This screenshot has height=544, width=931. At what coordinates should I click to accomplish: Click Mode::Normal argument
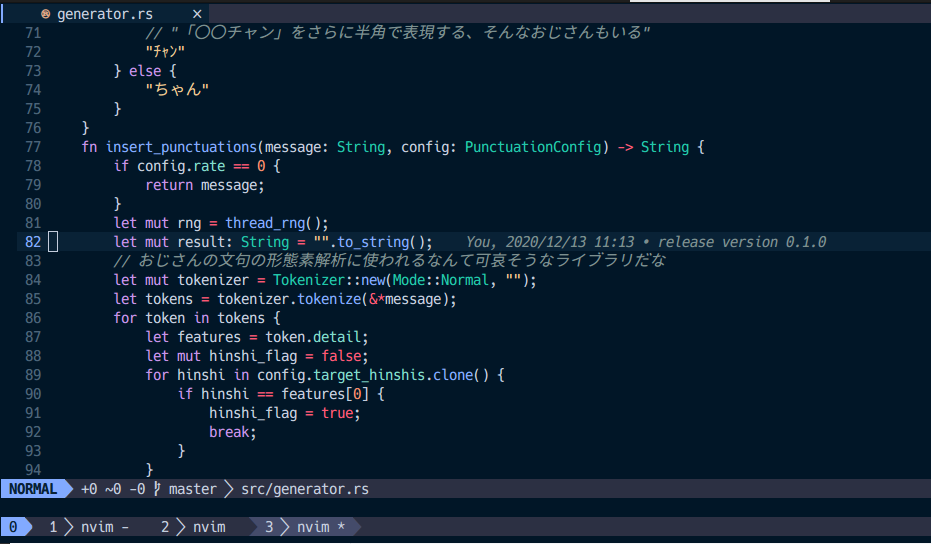(x=441, y=280)
